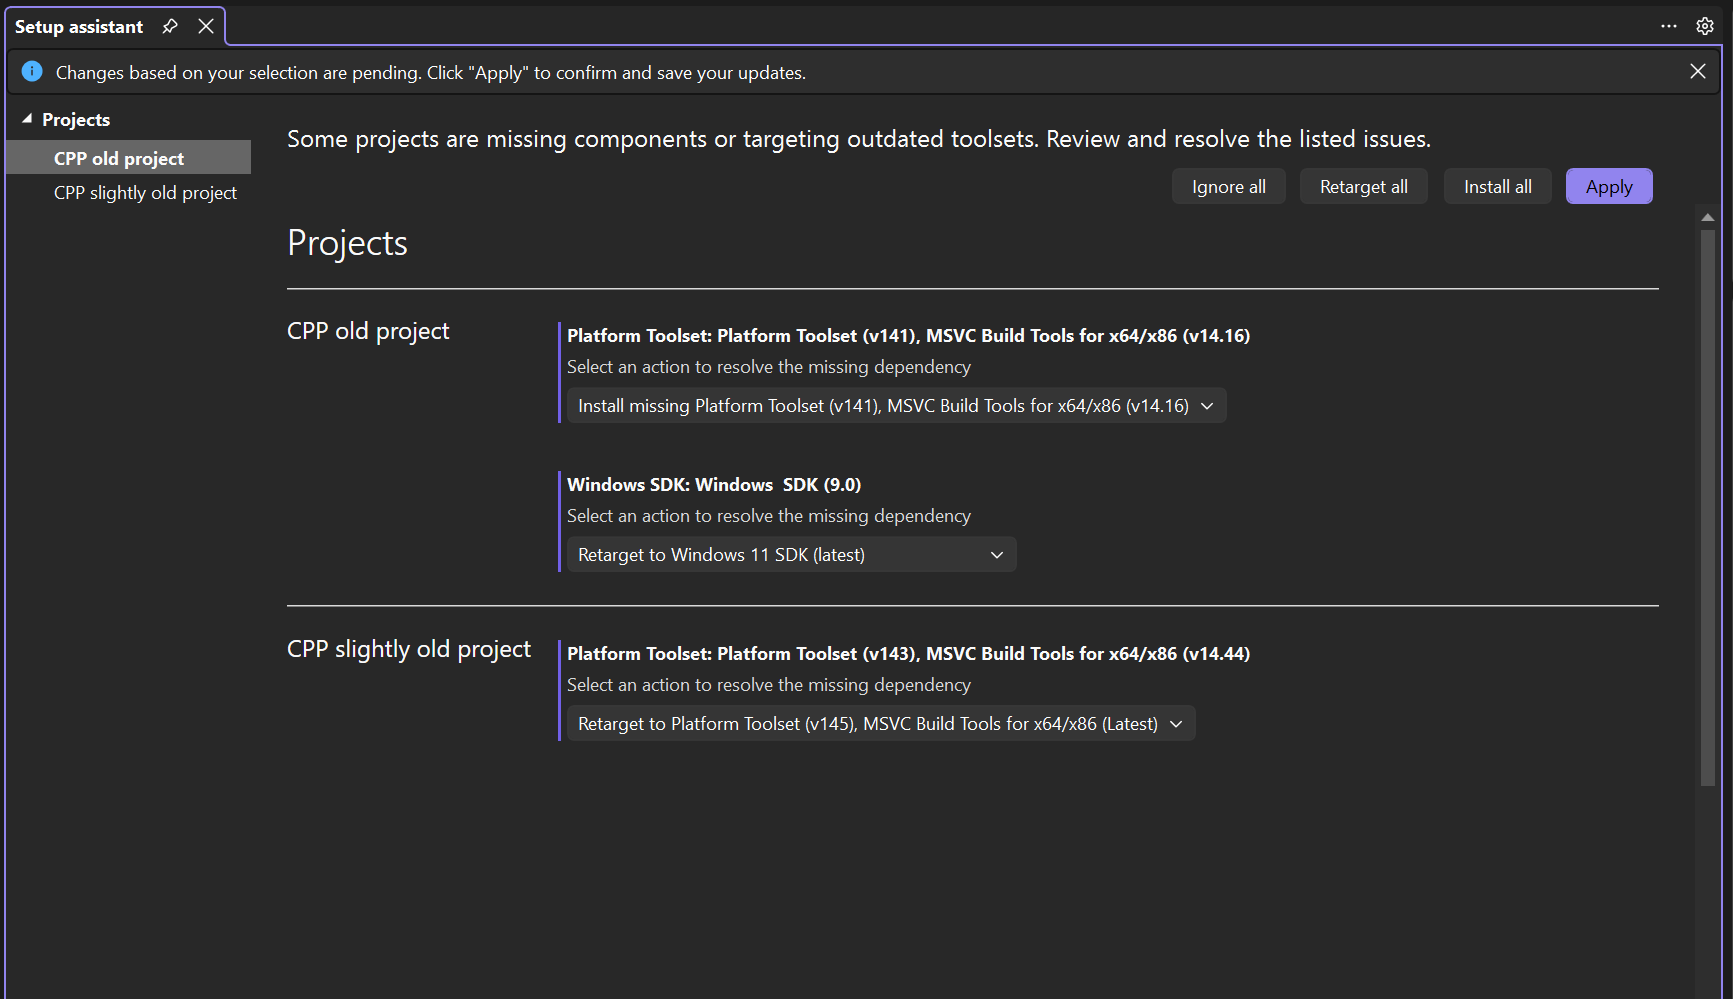The height and width of the screenshot is (999, 1733).
Task: Click the scrollbar's up arrow
Action: point(1707,216)
